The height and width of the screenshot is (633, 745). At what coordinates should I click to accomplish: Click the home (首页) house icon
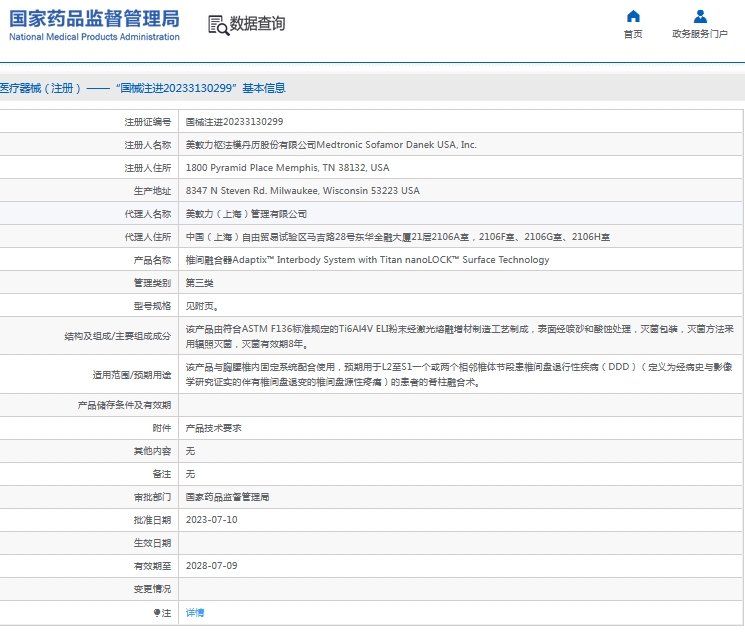point(633,17)
